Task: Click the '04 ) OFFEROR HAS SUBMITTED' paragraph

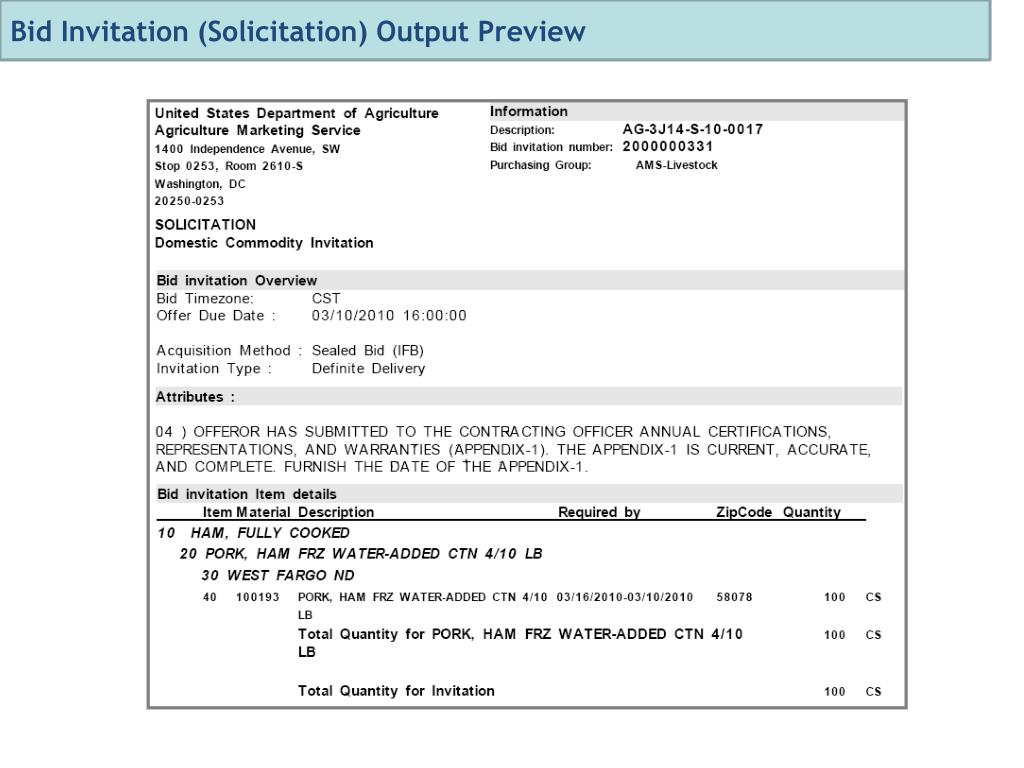Action: 513,449
